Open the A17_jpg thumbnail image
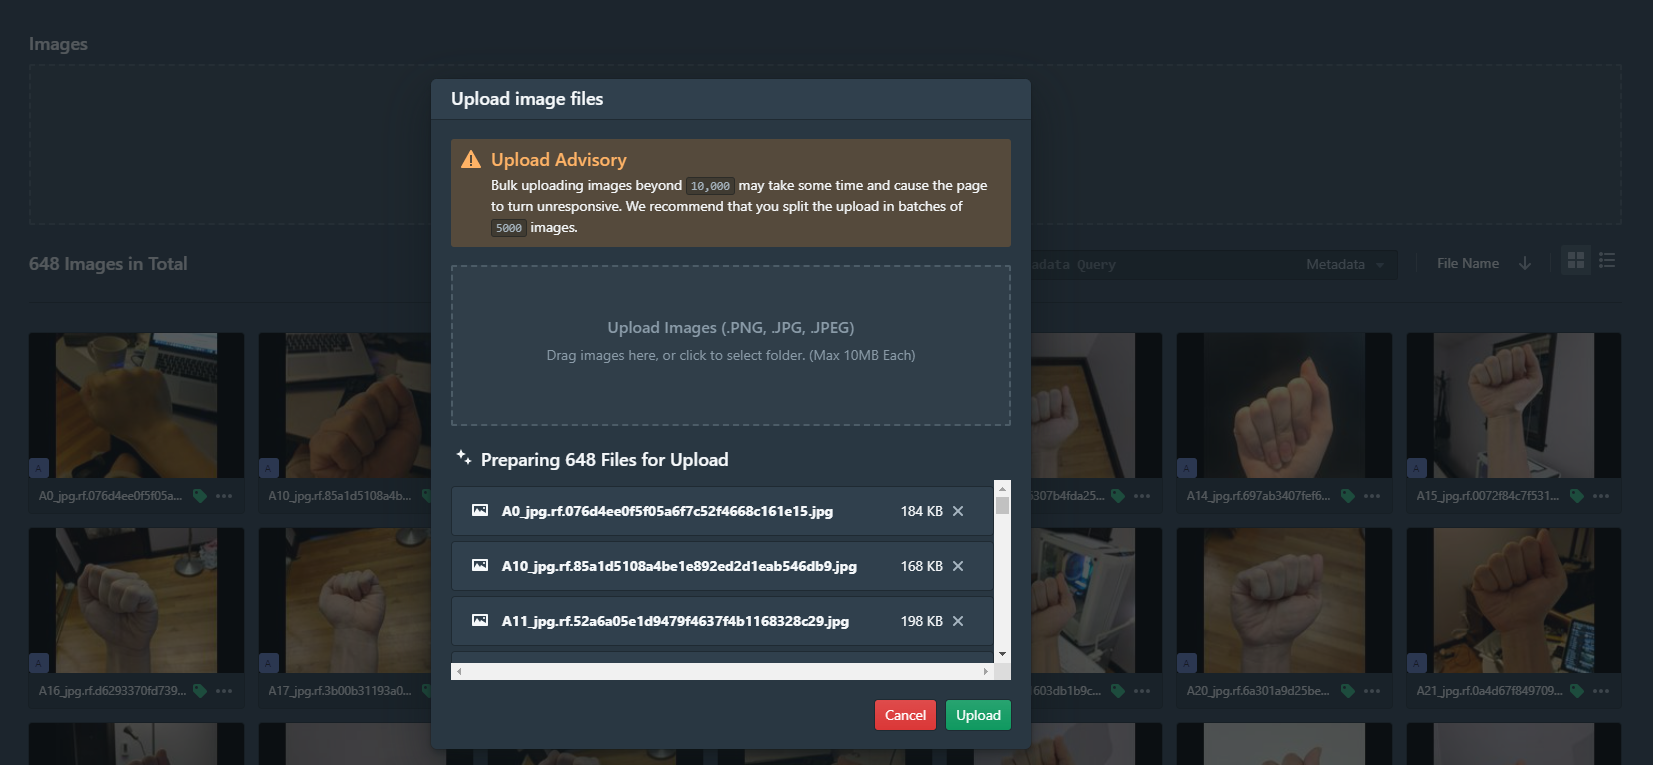The height and width of the screenshot is (765, 1653). point(345,600)
